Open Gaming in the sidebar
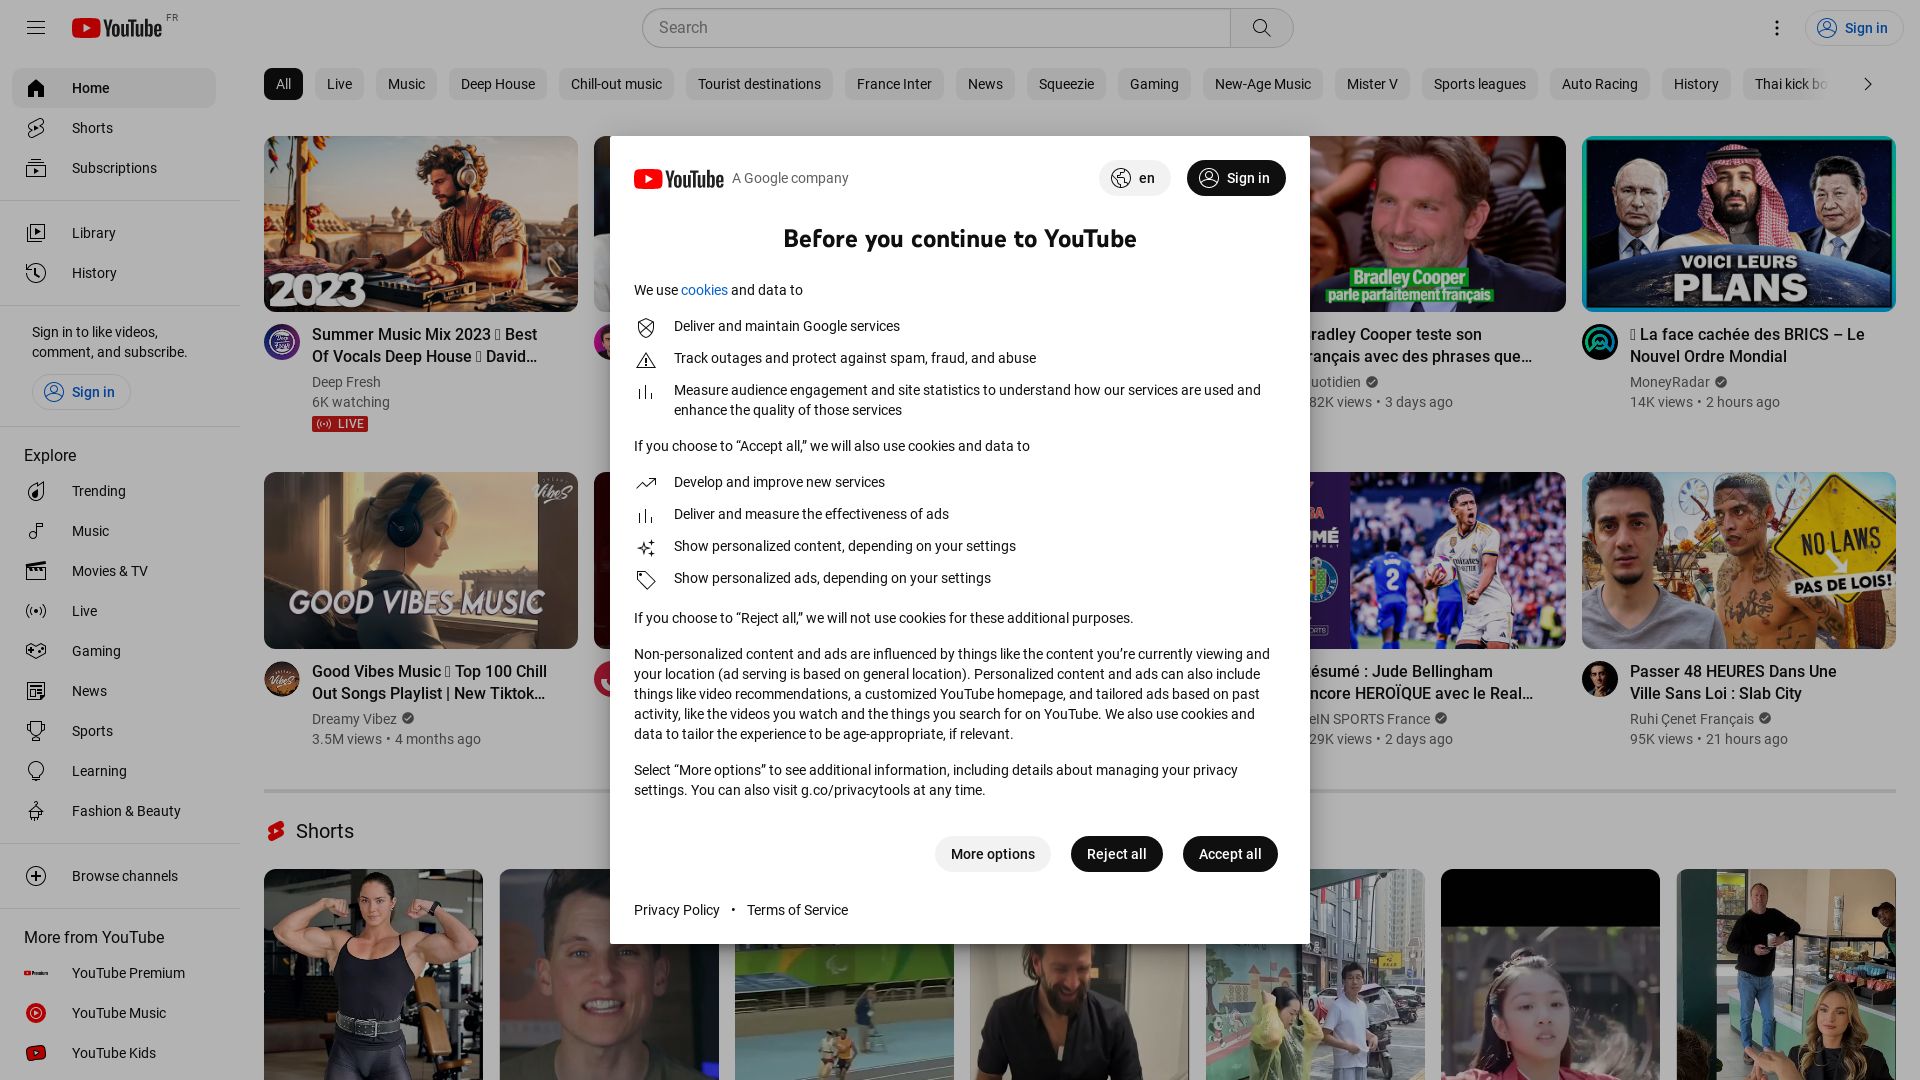Screen dimensions: 1920x1080 (36, 651)
